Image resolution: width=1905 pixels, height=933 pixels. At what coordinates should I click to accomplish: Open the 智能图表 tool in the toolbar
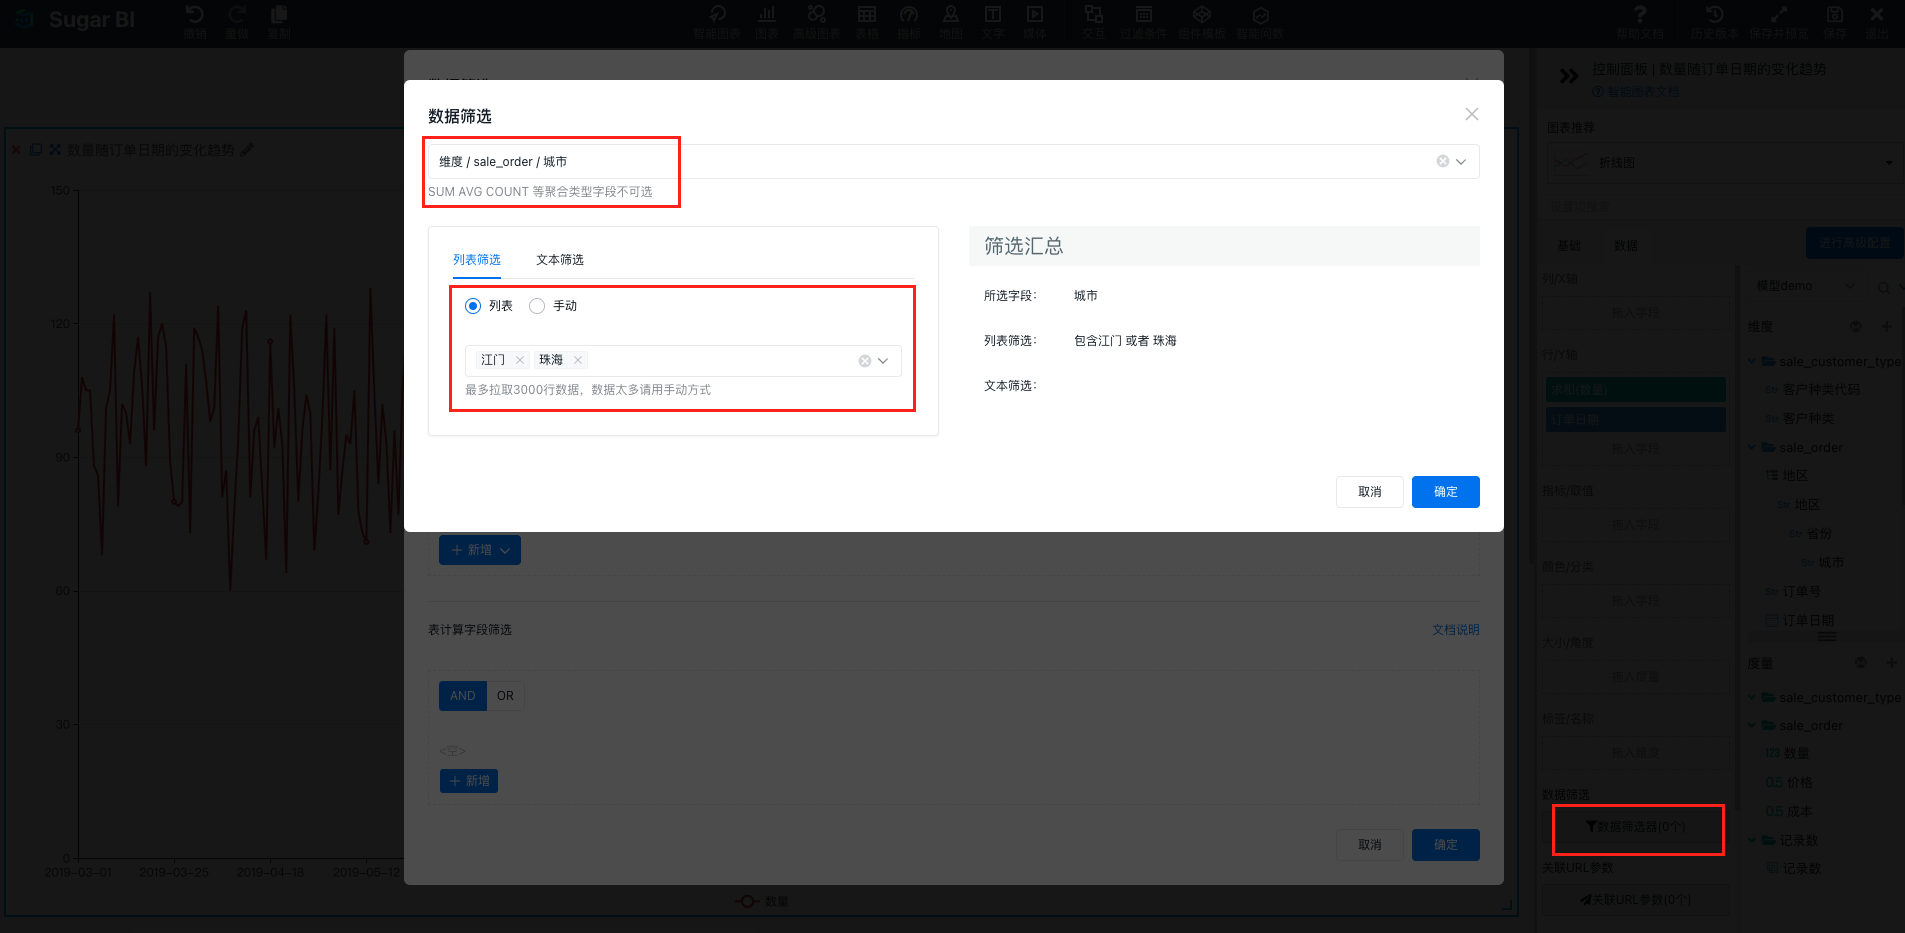pos(717,21)
